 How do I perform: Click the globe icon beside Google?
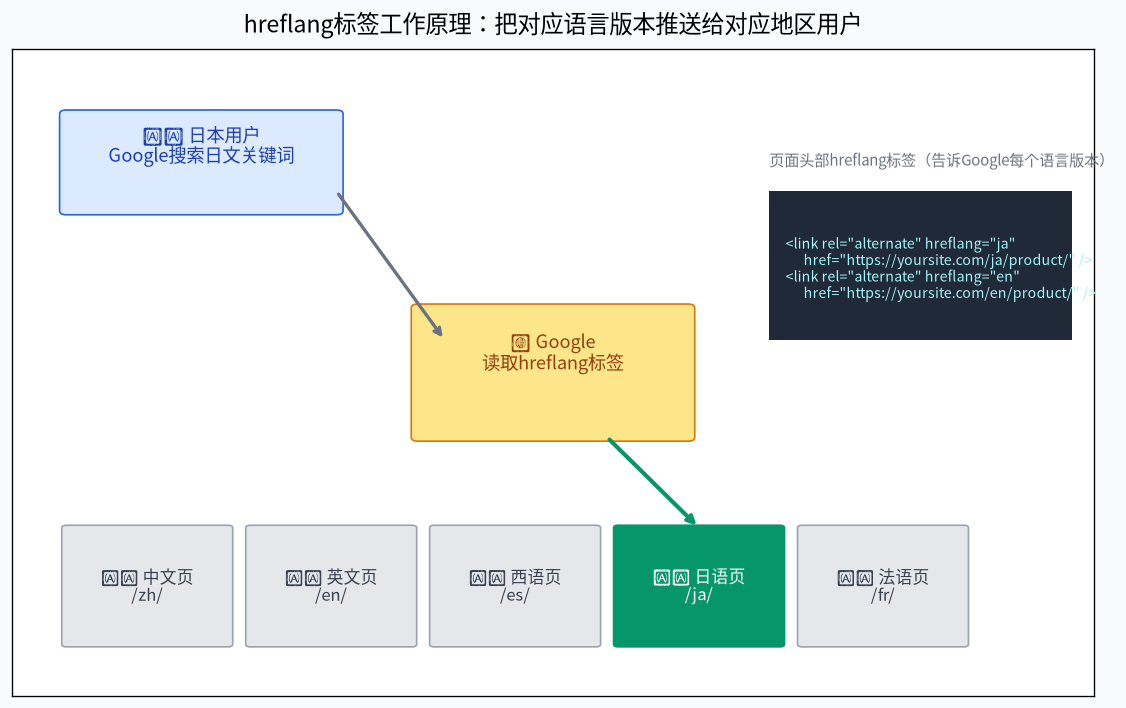tap(521, 343)
